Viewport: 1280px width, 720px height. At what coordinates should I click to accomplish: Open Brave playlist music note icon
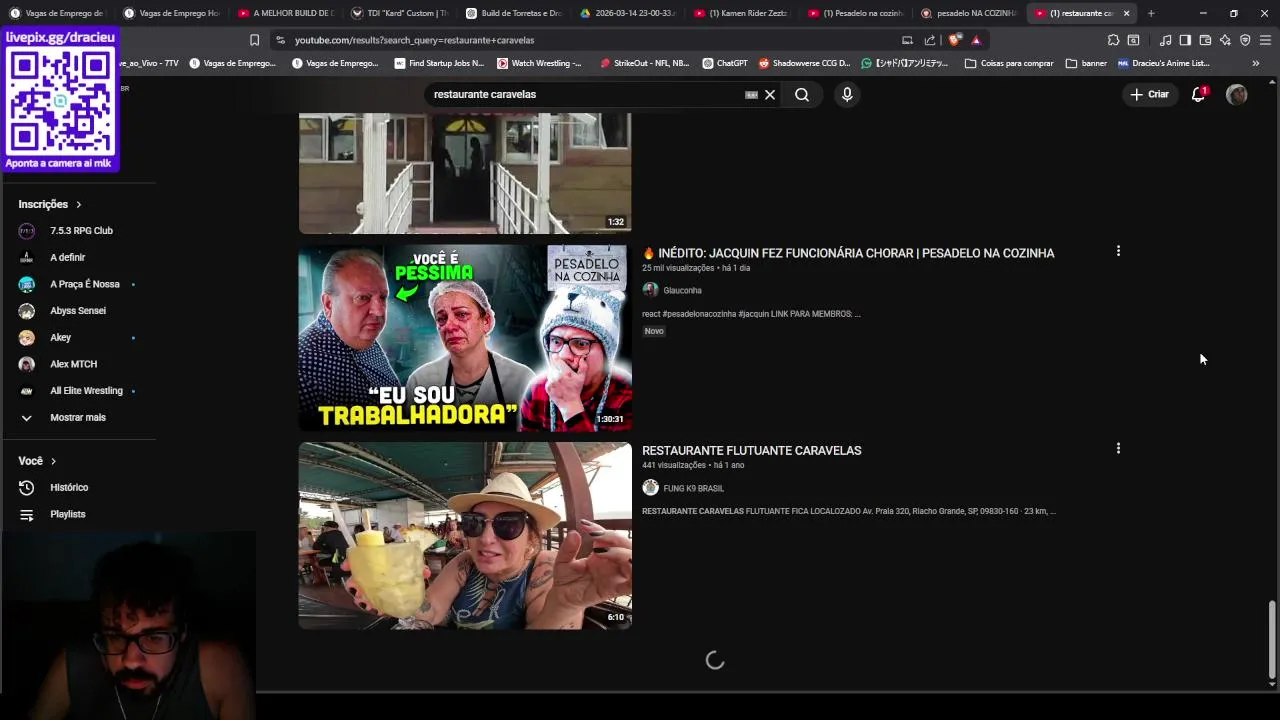click(1165, 40)
